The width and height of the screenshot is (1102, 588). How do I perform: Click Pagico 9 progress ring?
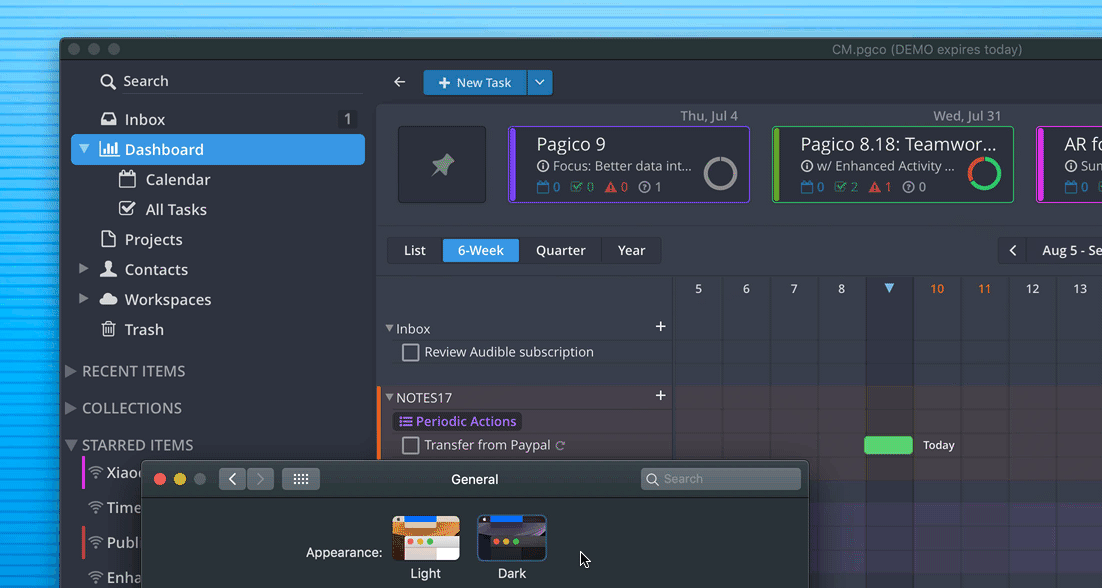pyautogui.click(x=720, y=174)
